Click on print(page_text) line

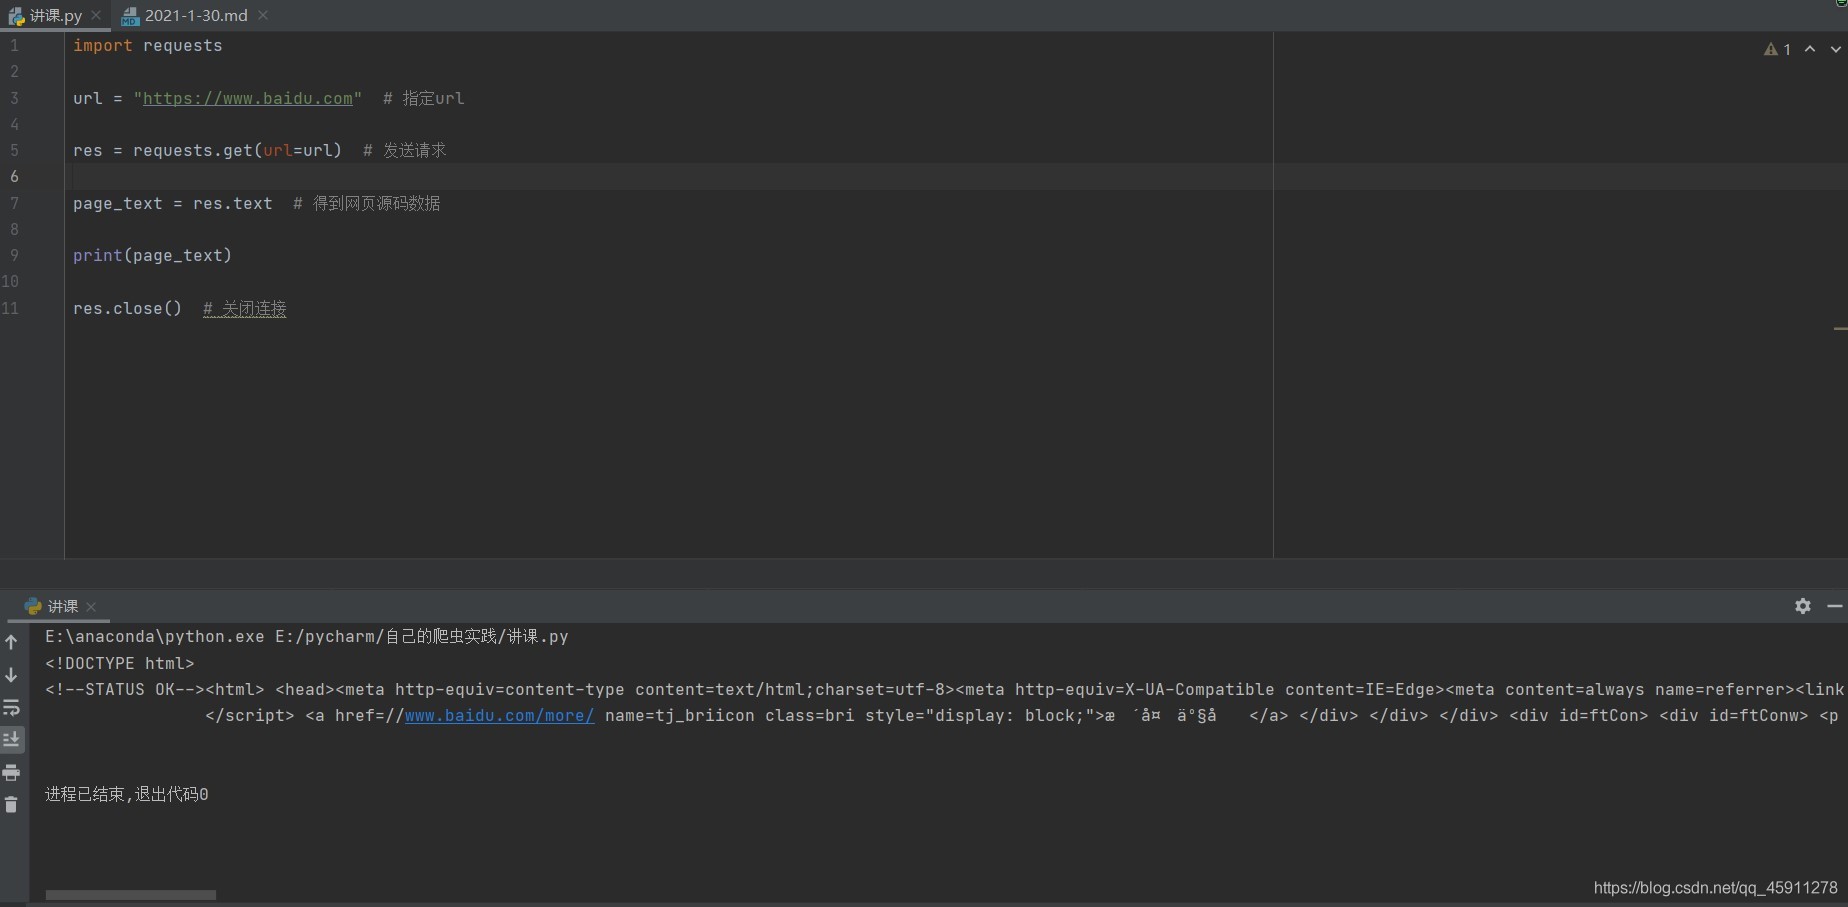152,255
